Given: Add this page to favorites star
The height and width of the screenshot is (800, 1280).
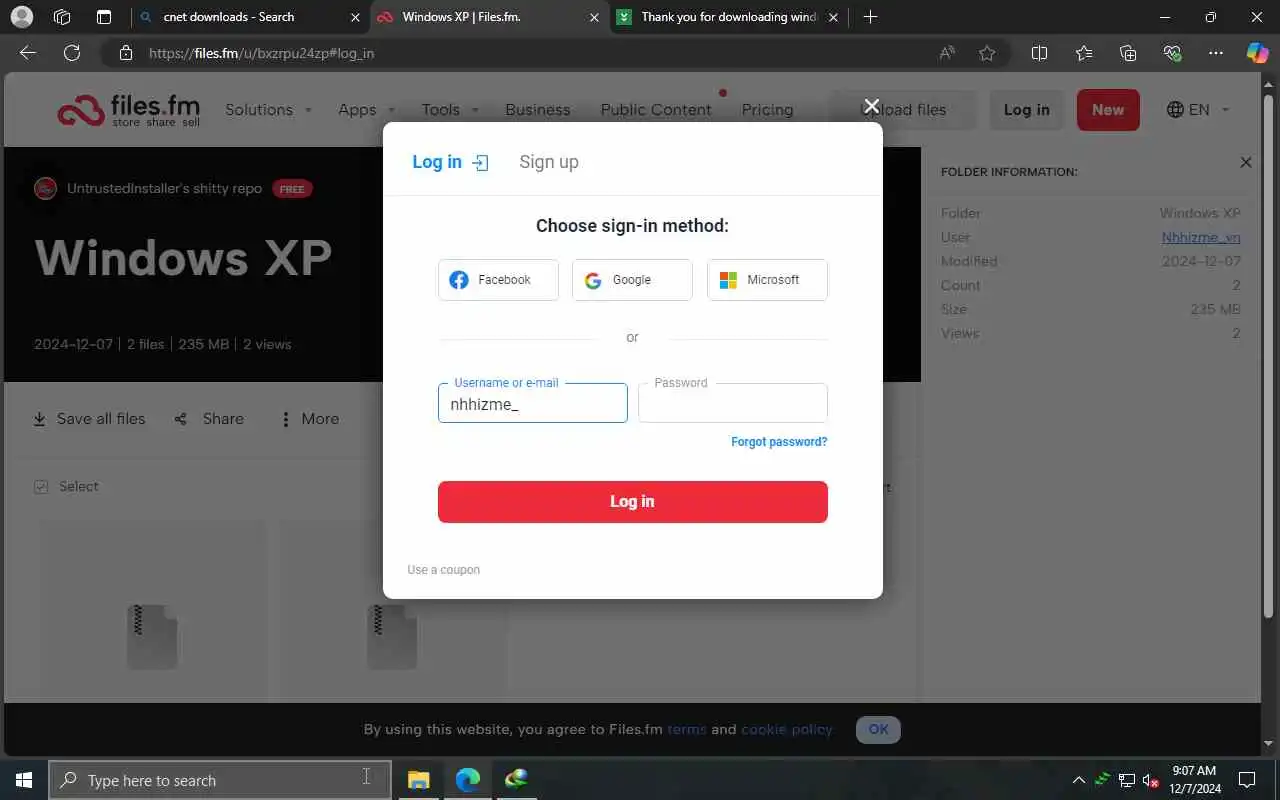Looking at the screenshot, I should coord(987,53).
